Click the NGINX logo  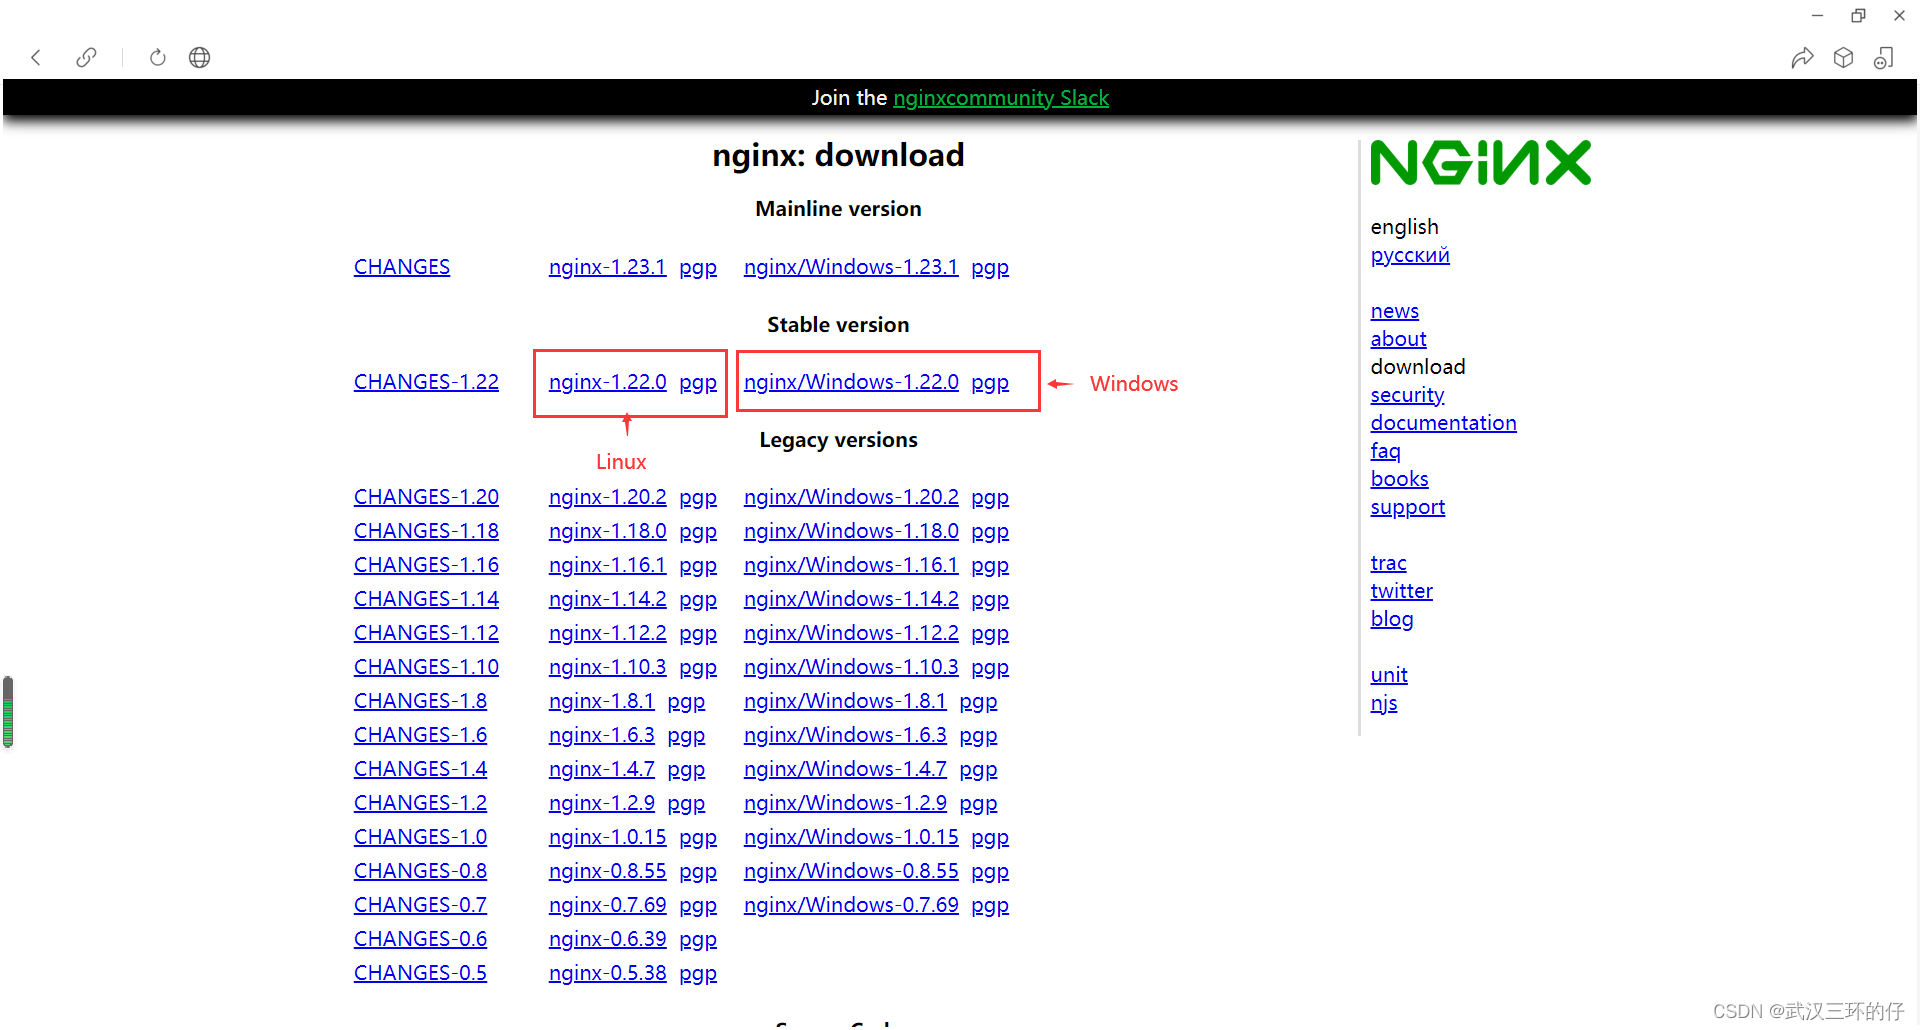tap(1480, 163)
